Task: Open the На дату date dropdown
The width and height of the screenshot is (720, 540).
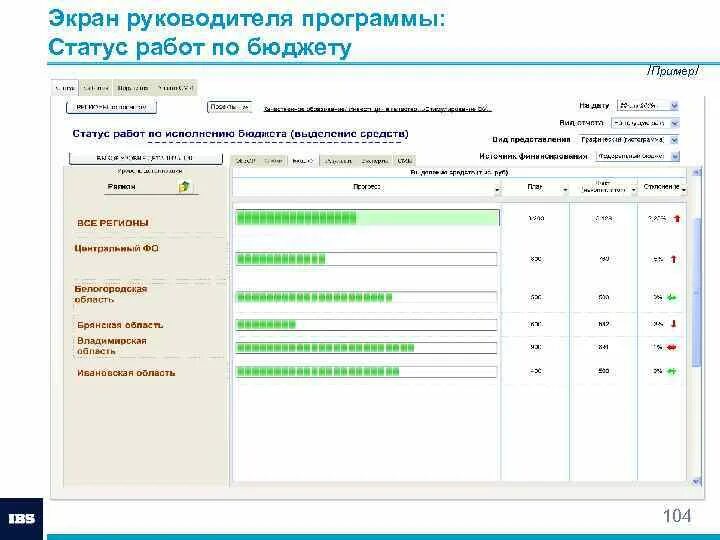Action: 674,106
